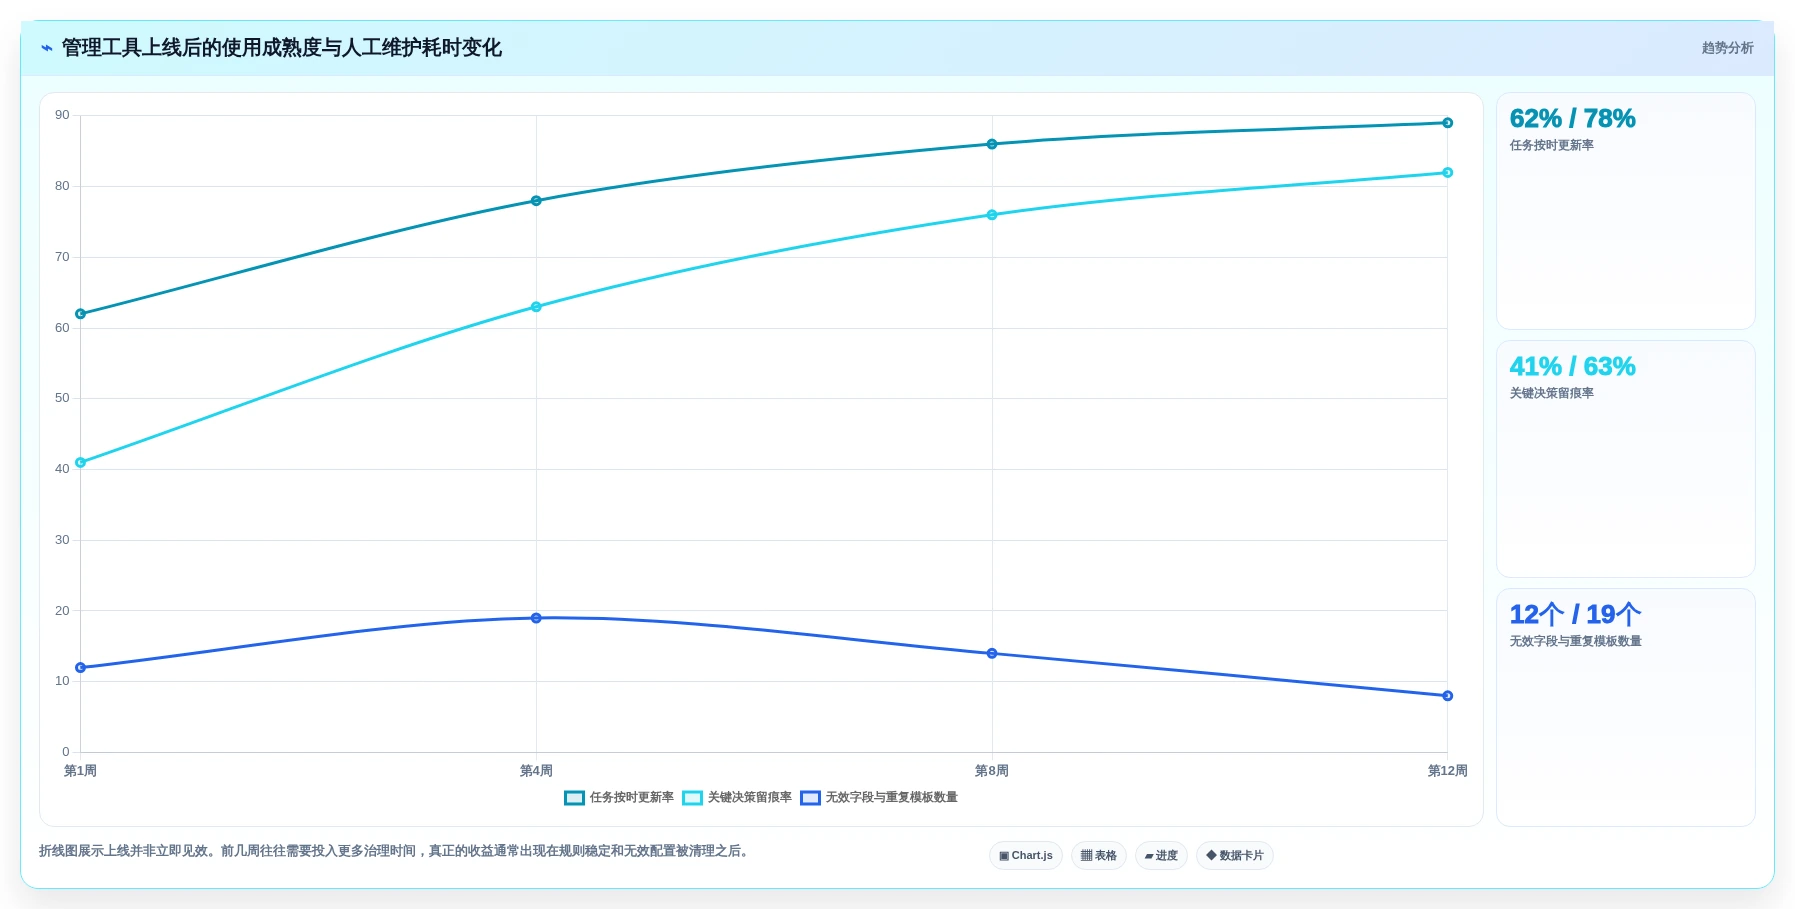The image size is (1795, 909).
Task: Click 关键决策留痕率 data point at 第4周
Action: tap(536, 307)
